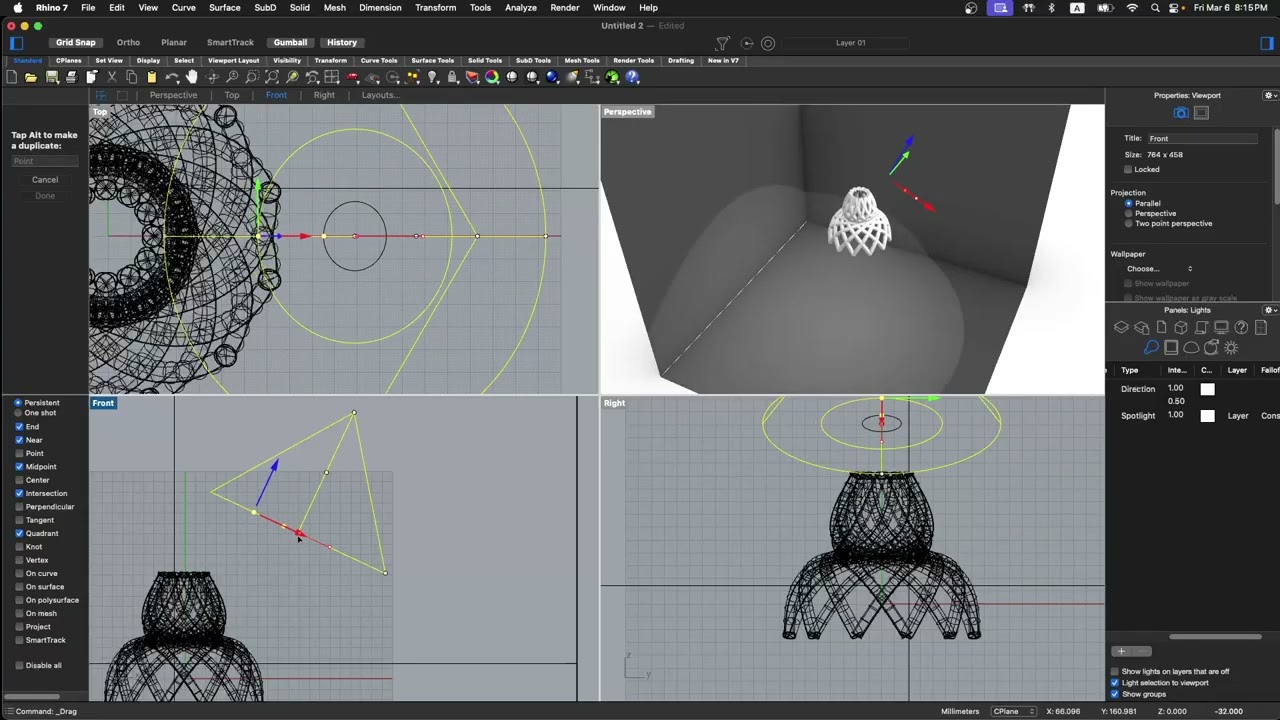Toggle the SmartTrack button
This screenshot has width=1280, height=720.
click(x=230, y=43)
